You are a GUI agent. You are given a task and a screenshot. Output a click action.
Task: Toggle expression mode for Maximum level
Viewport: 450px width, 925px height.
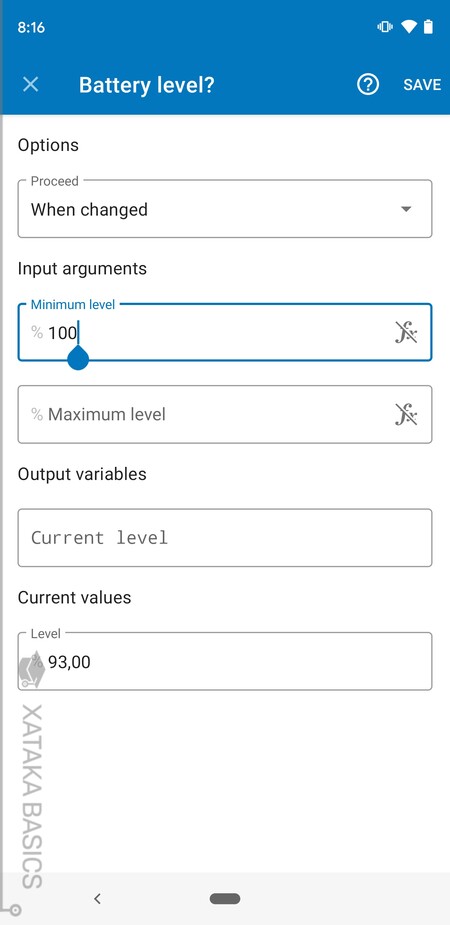tap(406, 414)
